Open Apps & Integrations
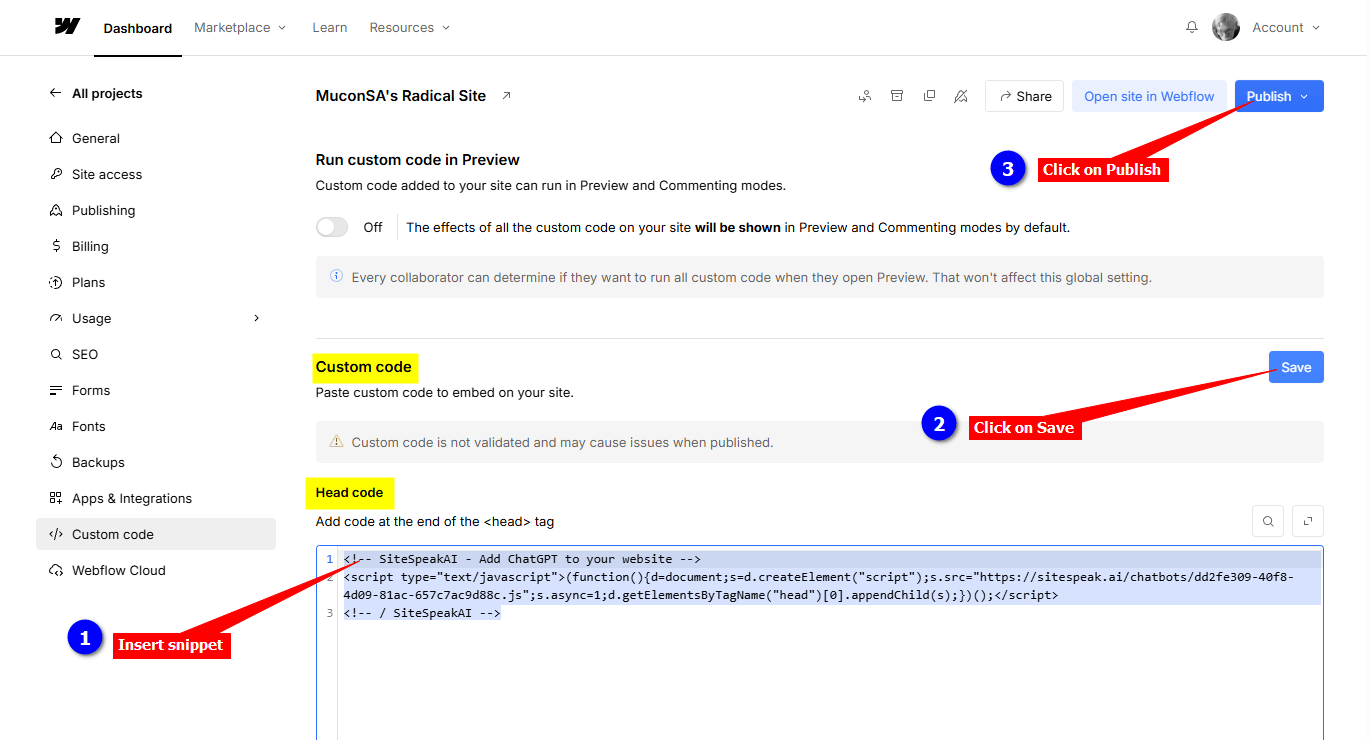This screenshot has height=740, width=1369. (x=156, y=498)
